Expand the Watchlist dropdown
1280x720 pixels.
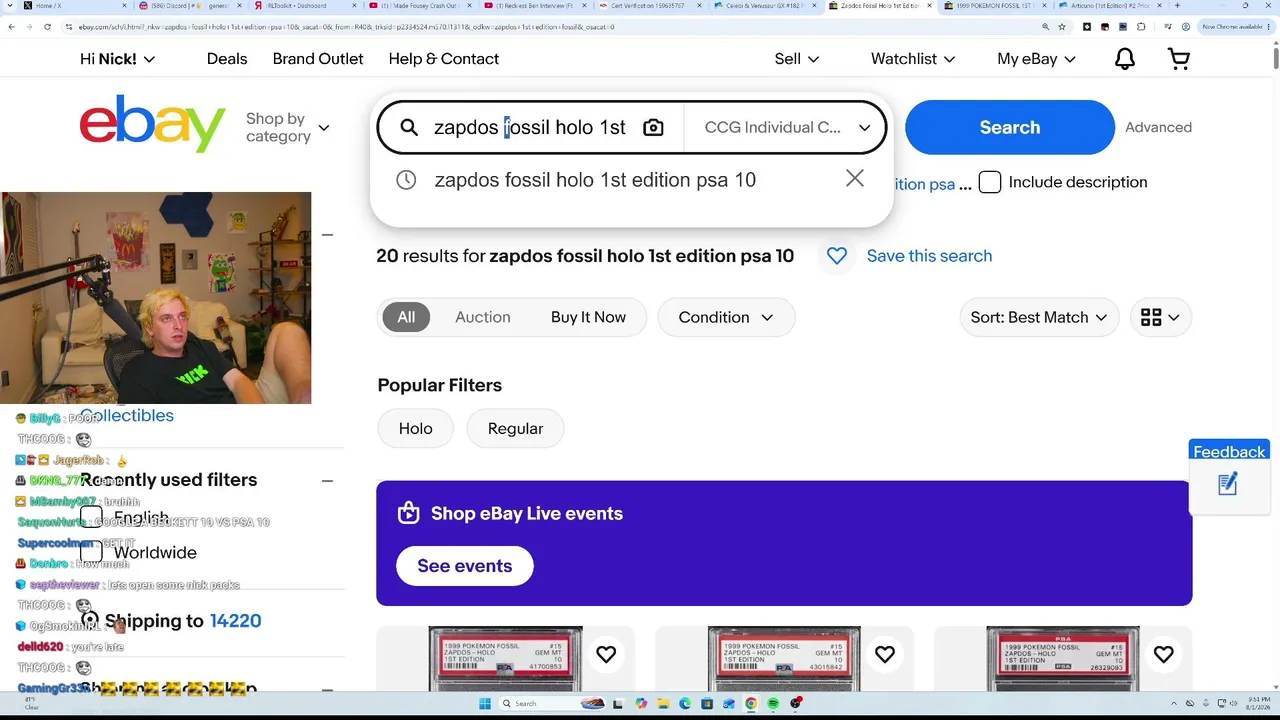click(x=913, y=59)
